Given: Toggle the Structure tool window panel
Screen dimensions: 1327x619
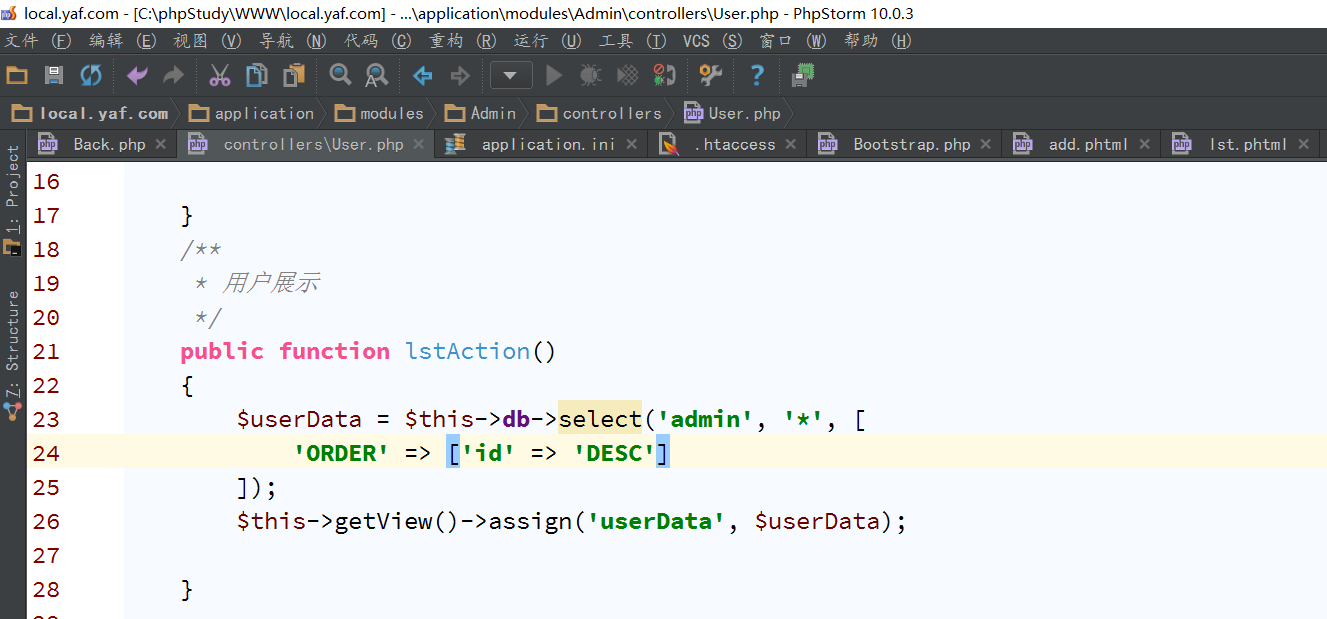Looking at the screenshot, I should tap(13, 340).
